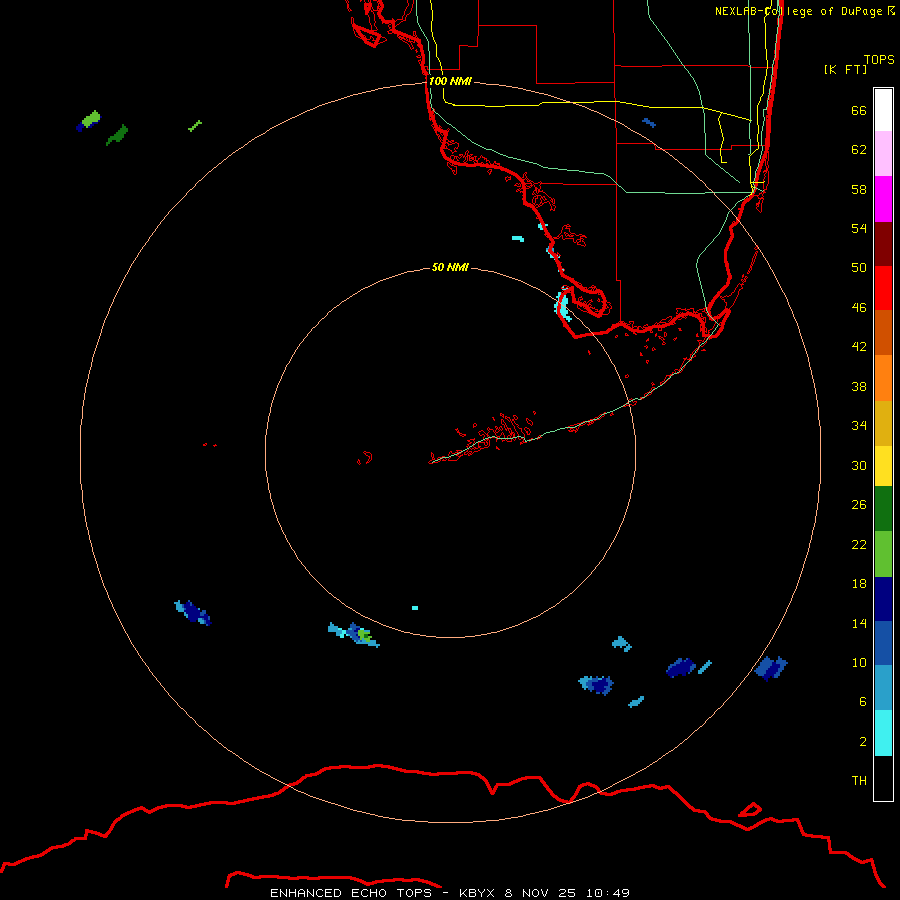Click the legend value 22
The height and width of the screenshot is (900, 900).
click(859, 544)
